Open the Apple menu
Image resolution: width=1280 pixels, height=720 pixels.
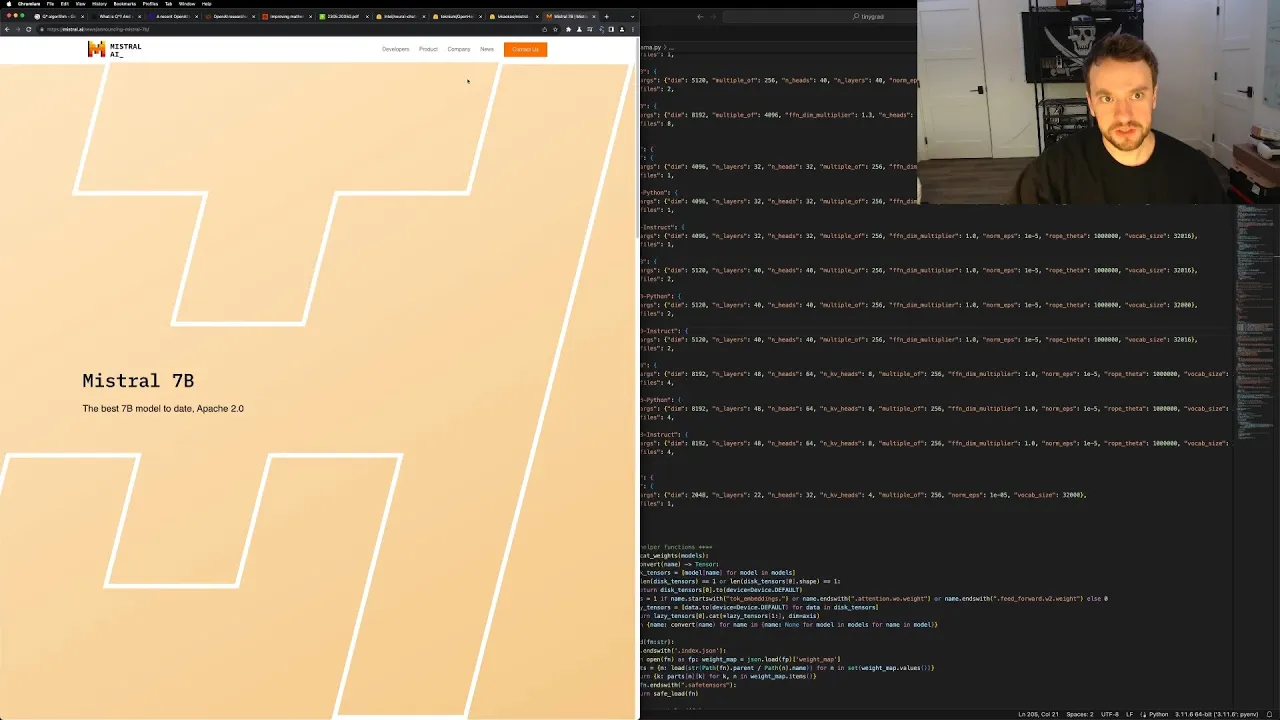[x=7, y=4]
